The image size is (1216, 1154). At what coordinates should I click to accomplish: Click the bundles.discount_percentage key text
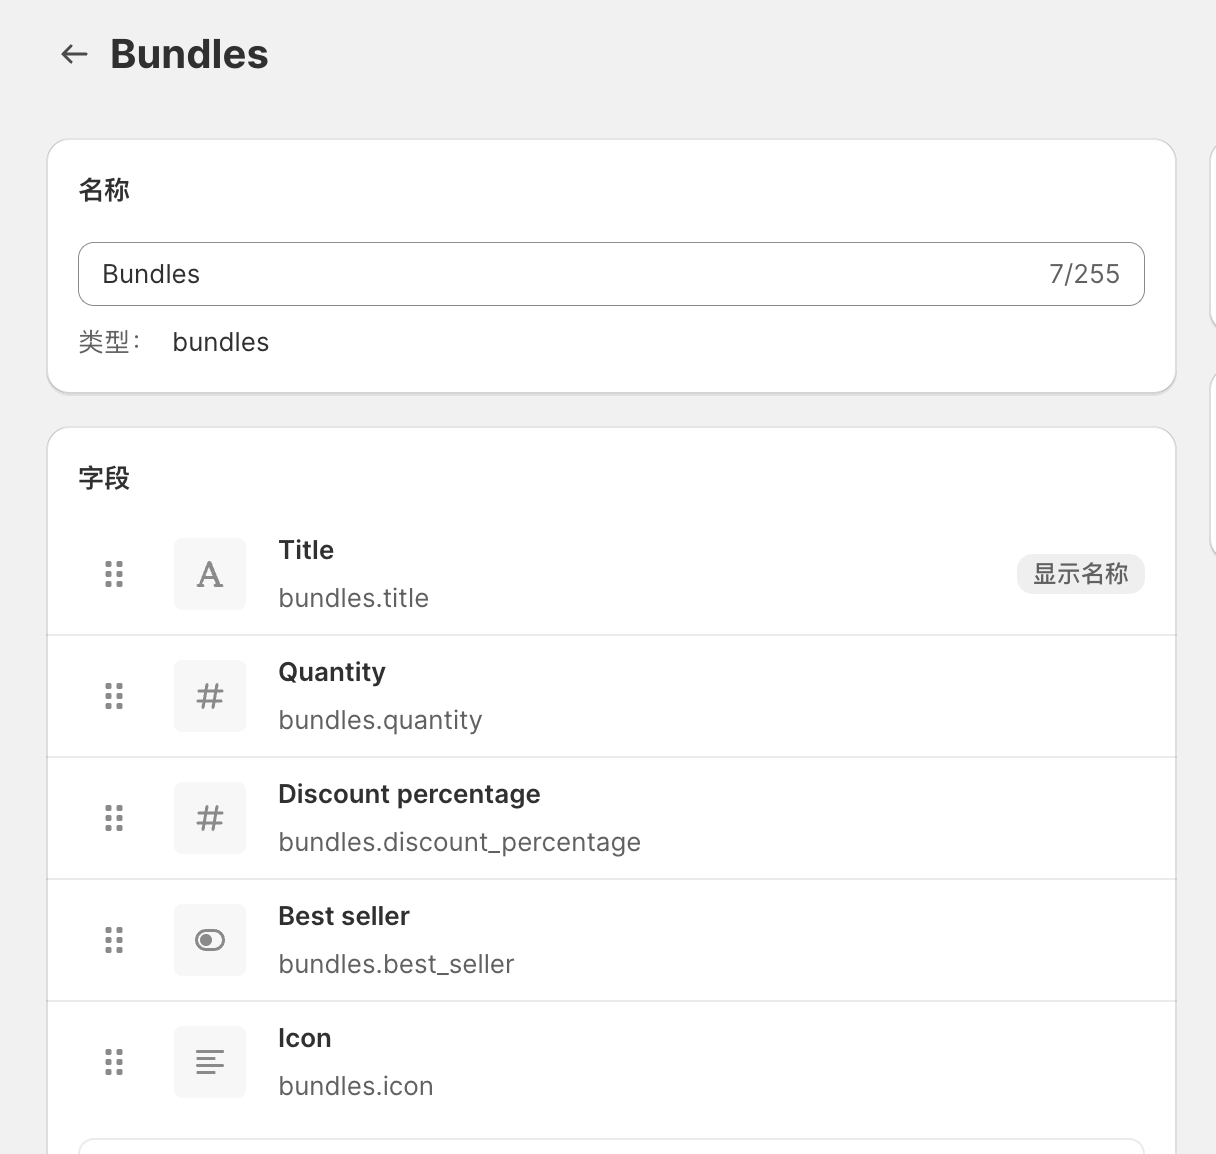(459, 842)
